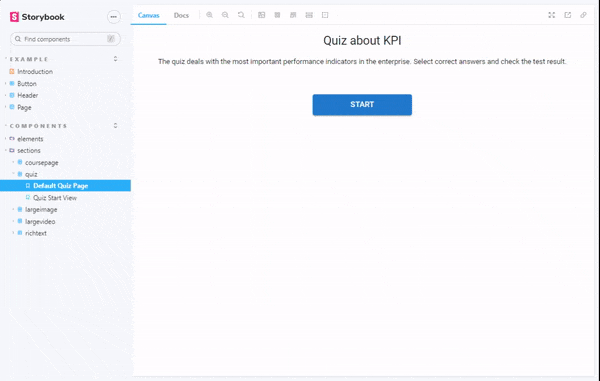The height and width of the screenshot is (381, 600).
Task: Change the preview background
Action: 261,15
